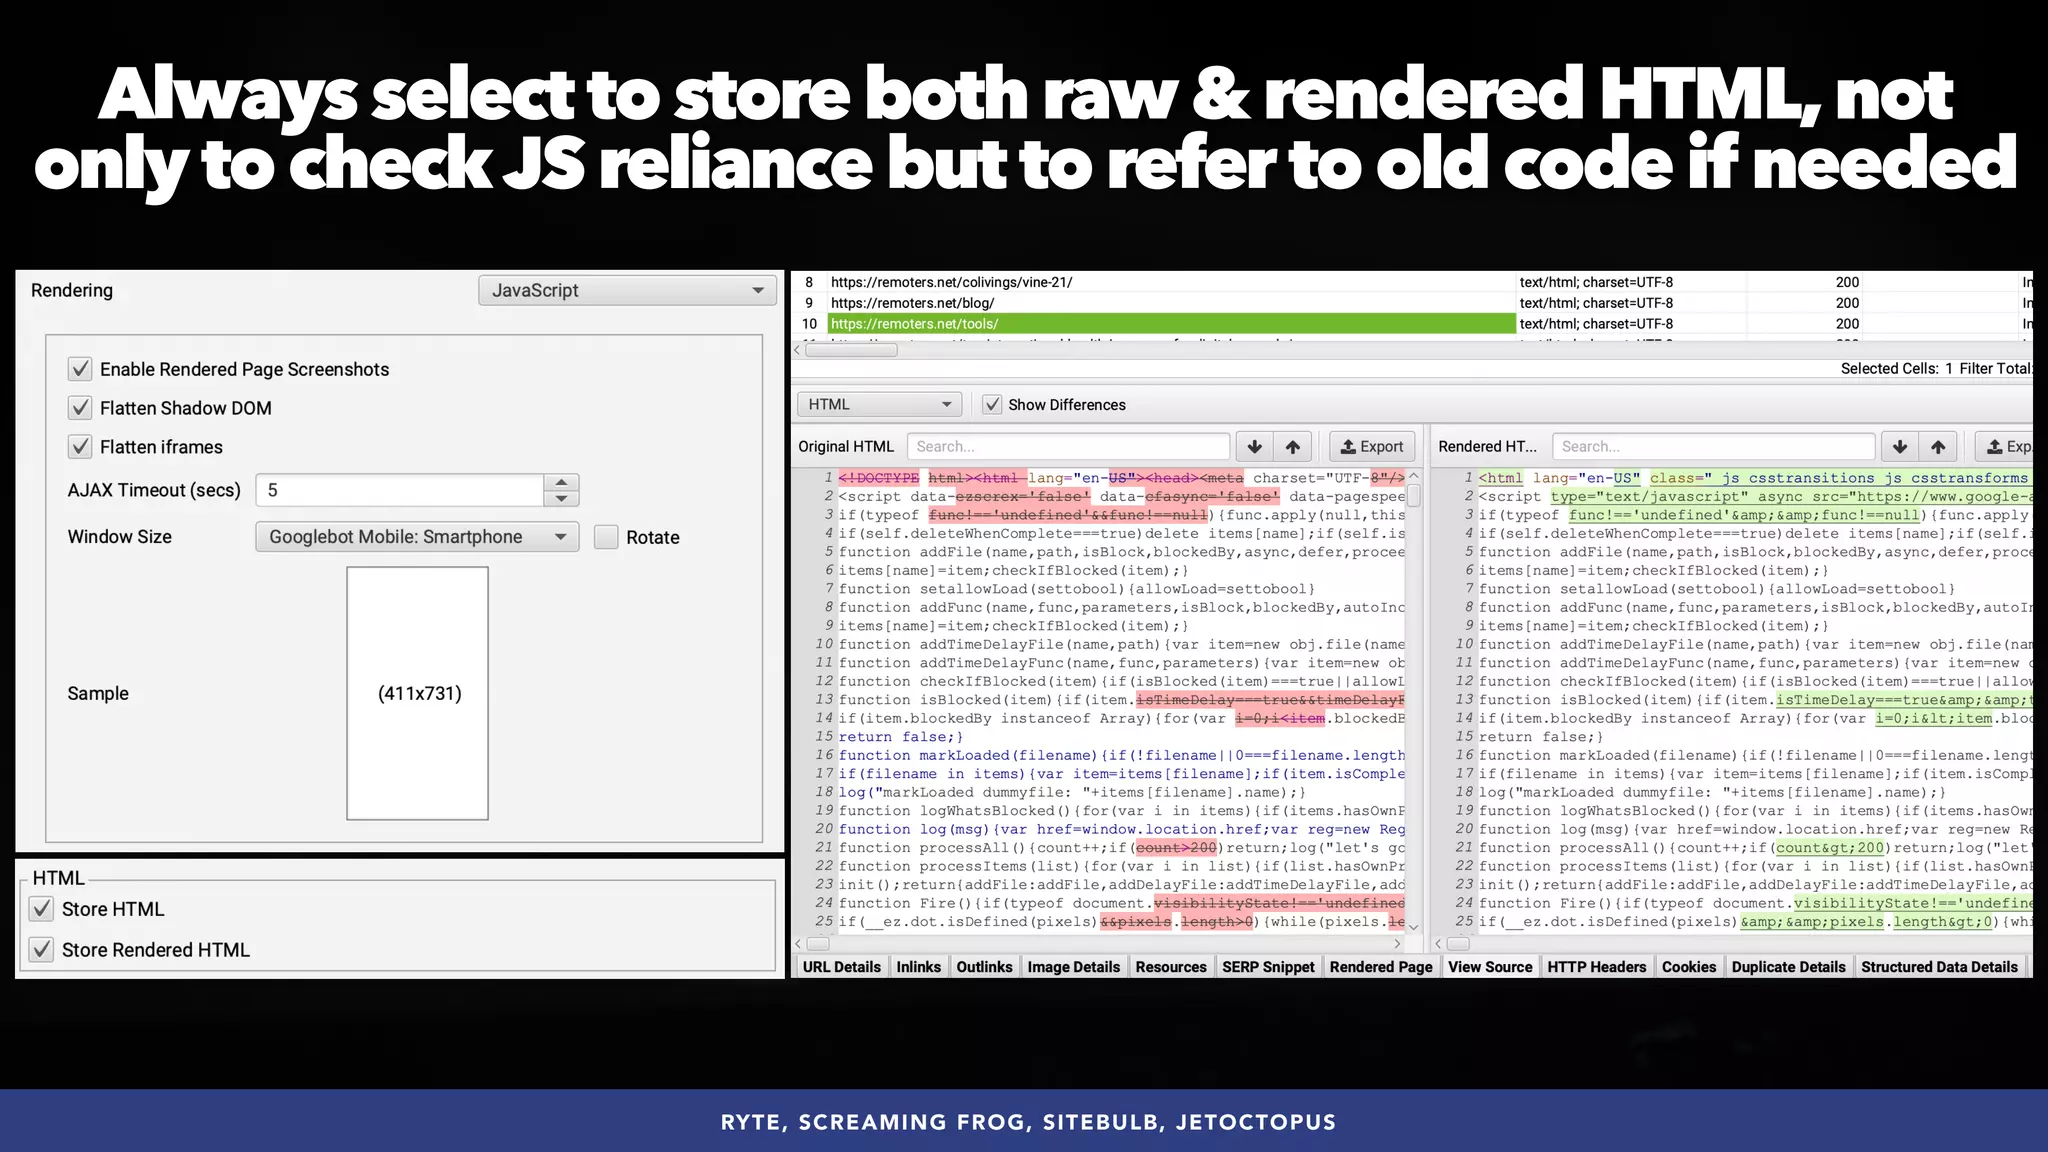Select the highlighted remoters.net/tools URL row
The height and width of the screenshot is (1152, 2048).
click(1412, 324)
